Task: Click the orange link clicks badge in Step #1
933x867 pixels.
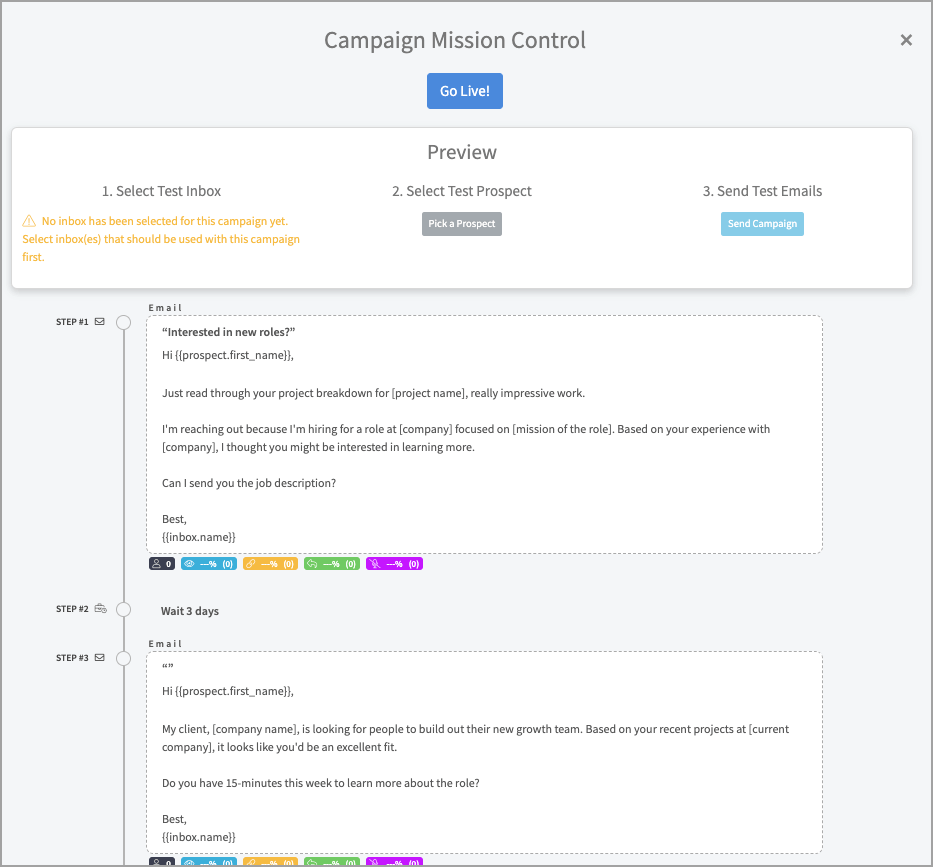Action: click(270, 564)
